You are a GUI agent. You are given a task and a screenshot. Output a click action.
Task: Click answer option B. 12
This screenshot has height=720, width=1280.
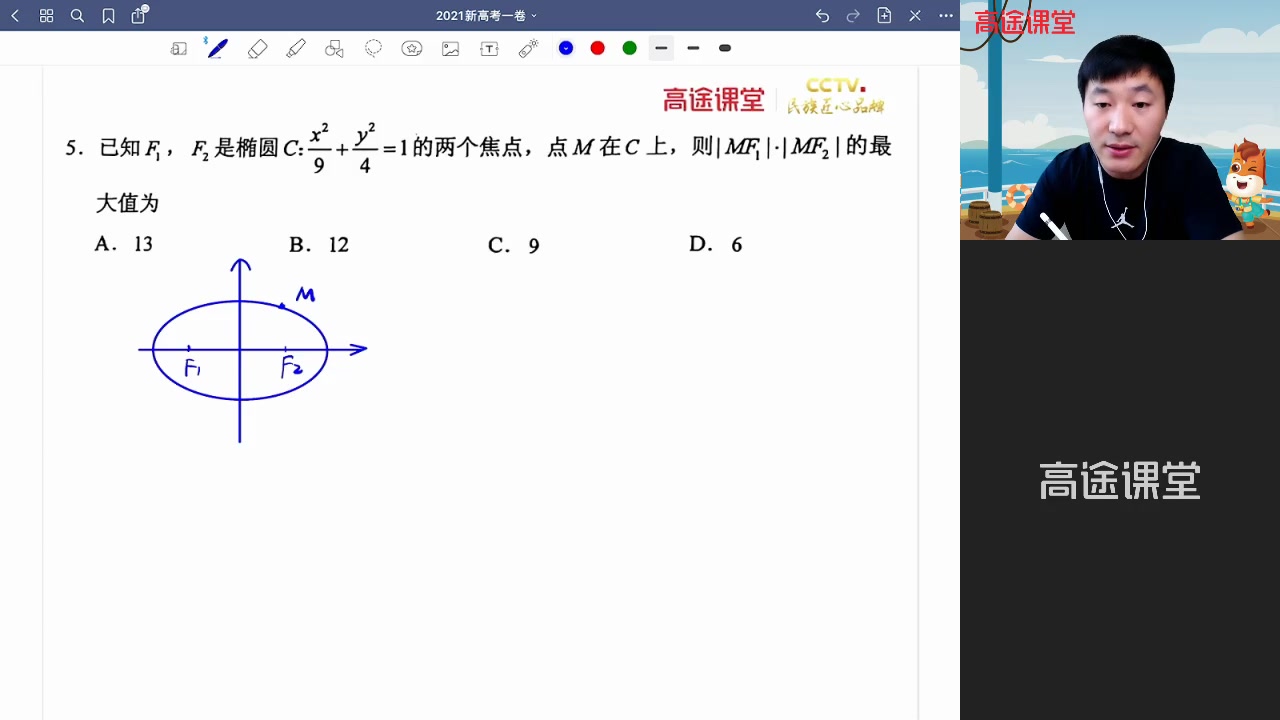pyautogui.click(x=319, y=245)
